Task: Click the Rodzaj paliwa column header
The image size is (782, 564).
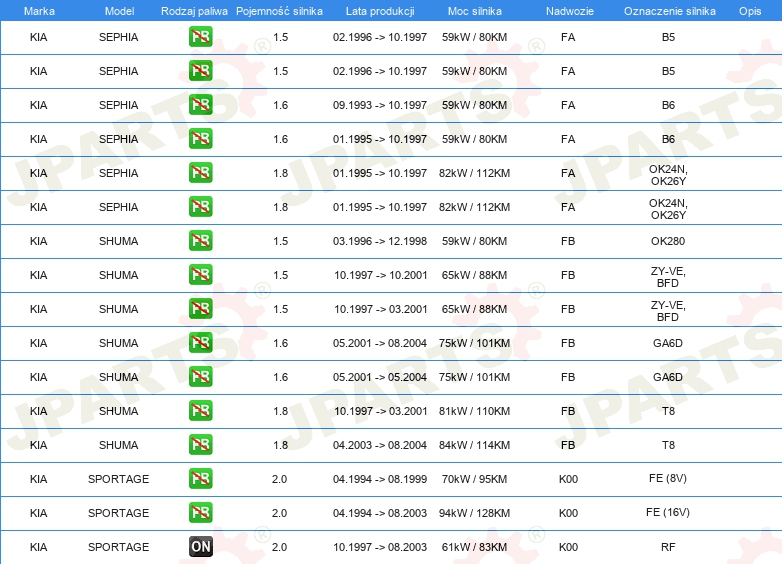Action: [x=194, y=11]
